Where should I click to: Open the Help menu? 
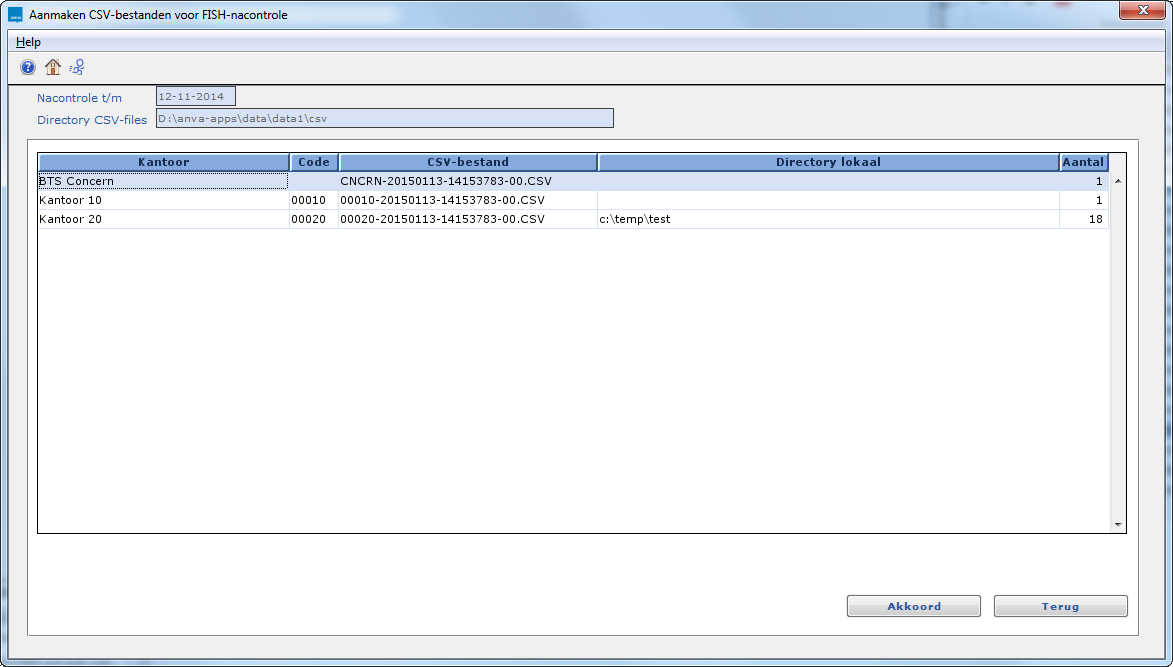tap(28, 42)
